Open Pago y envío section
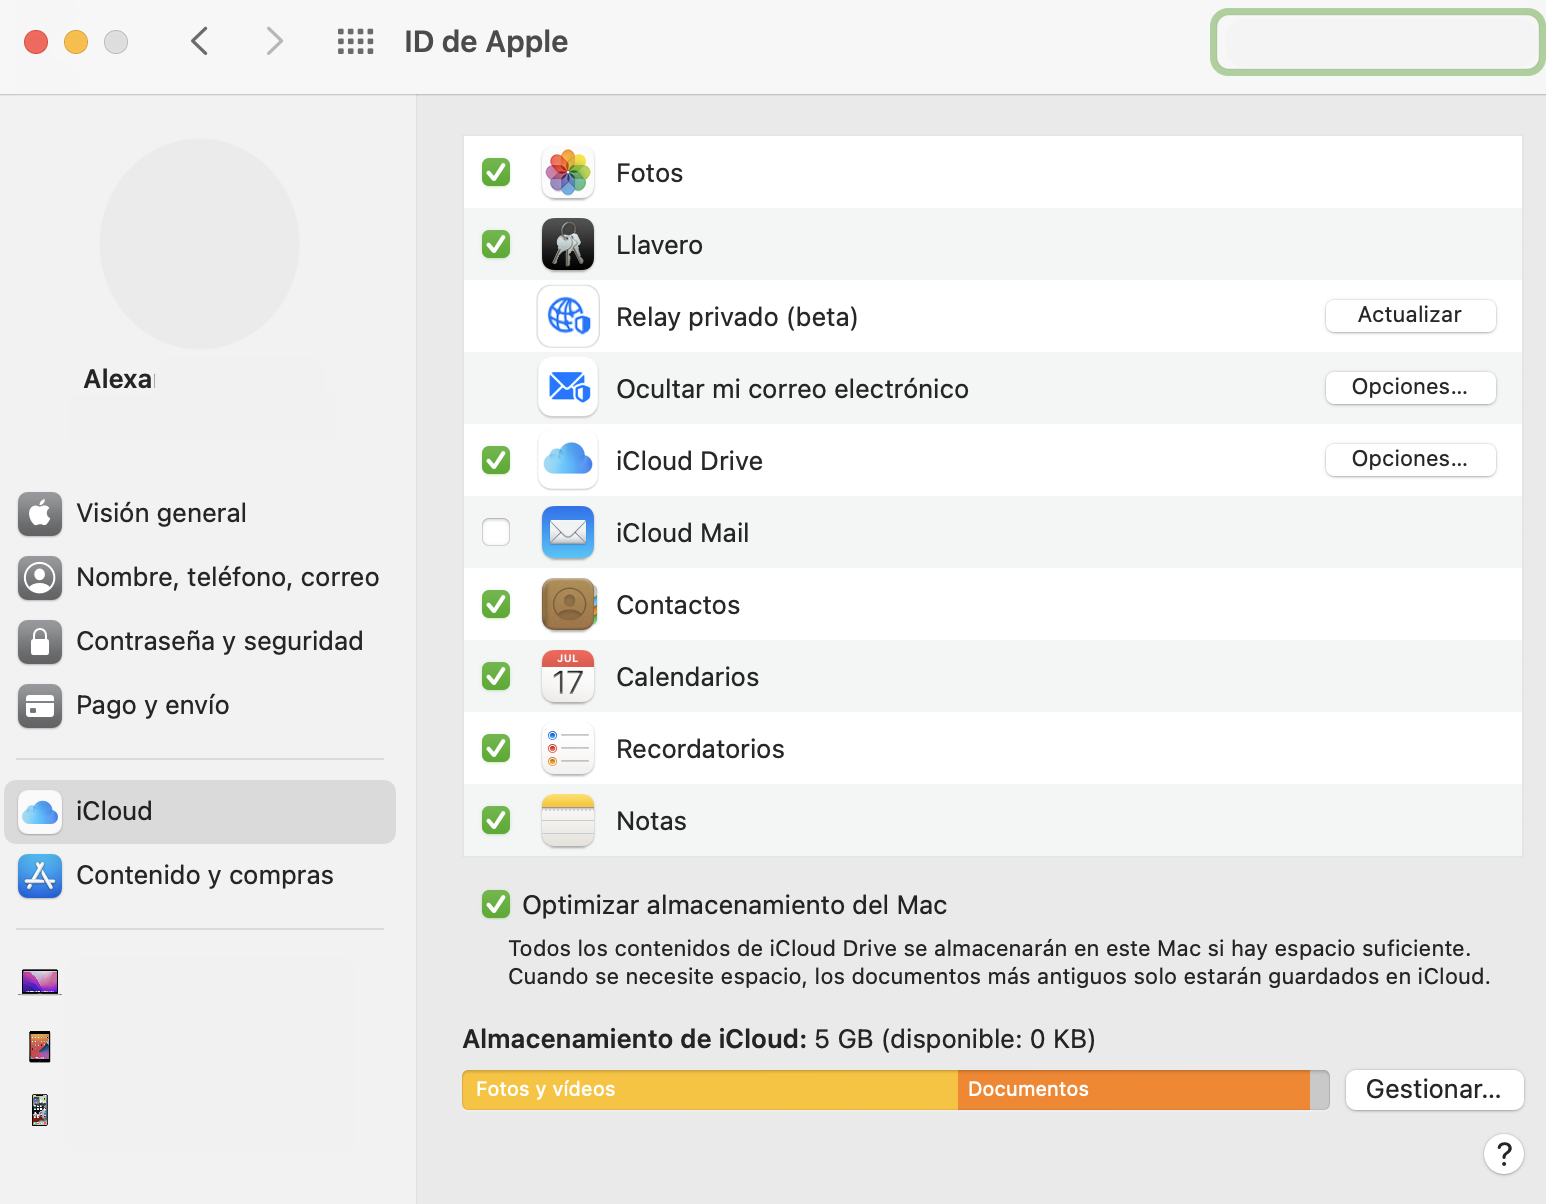This screenshot has height=1204, width=1546. pos(200,706)
